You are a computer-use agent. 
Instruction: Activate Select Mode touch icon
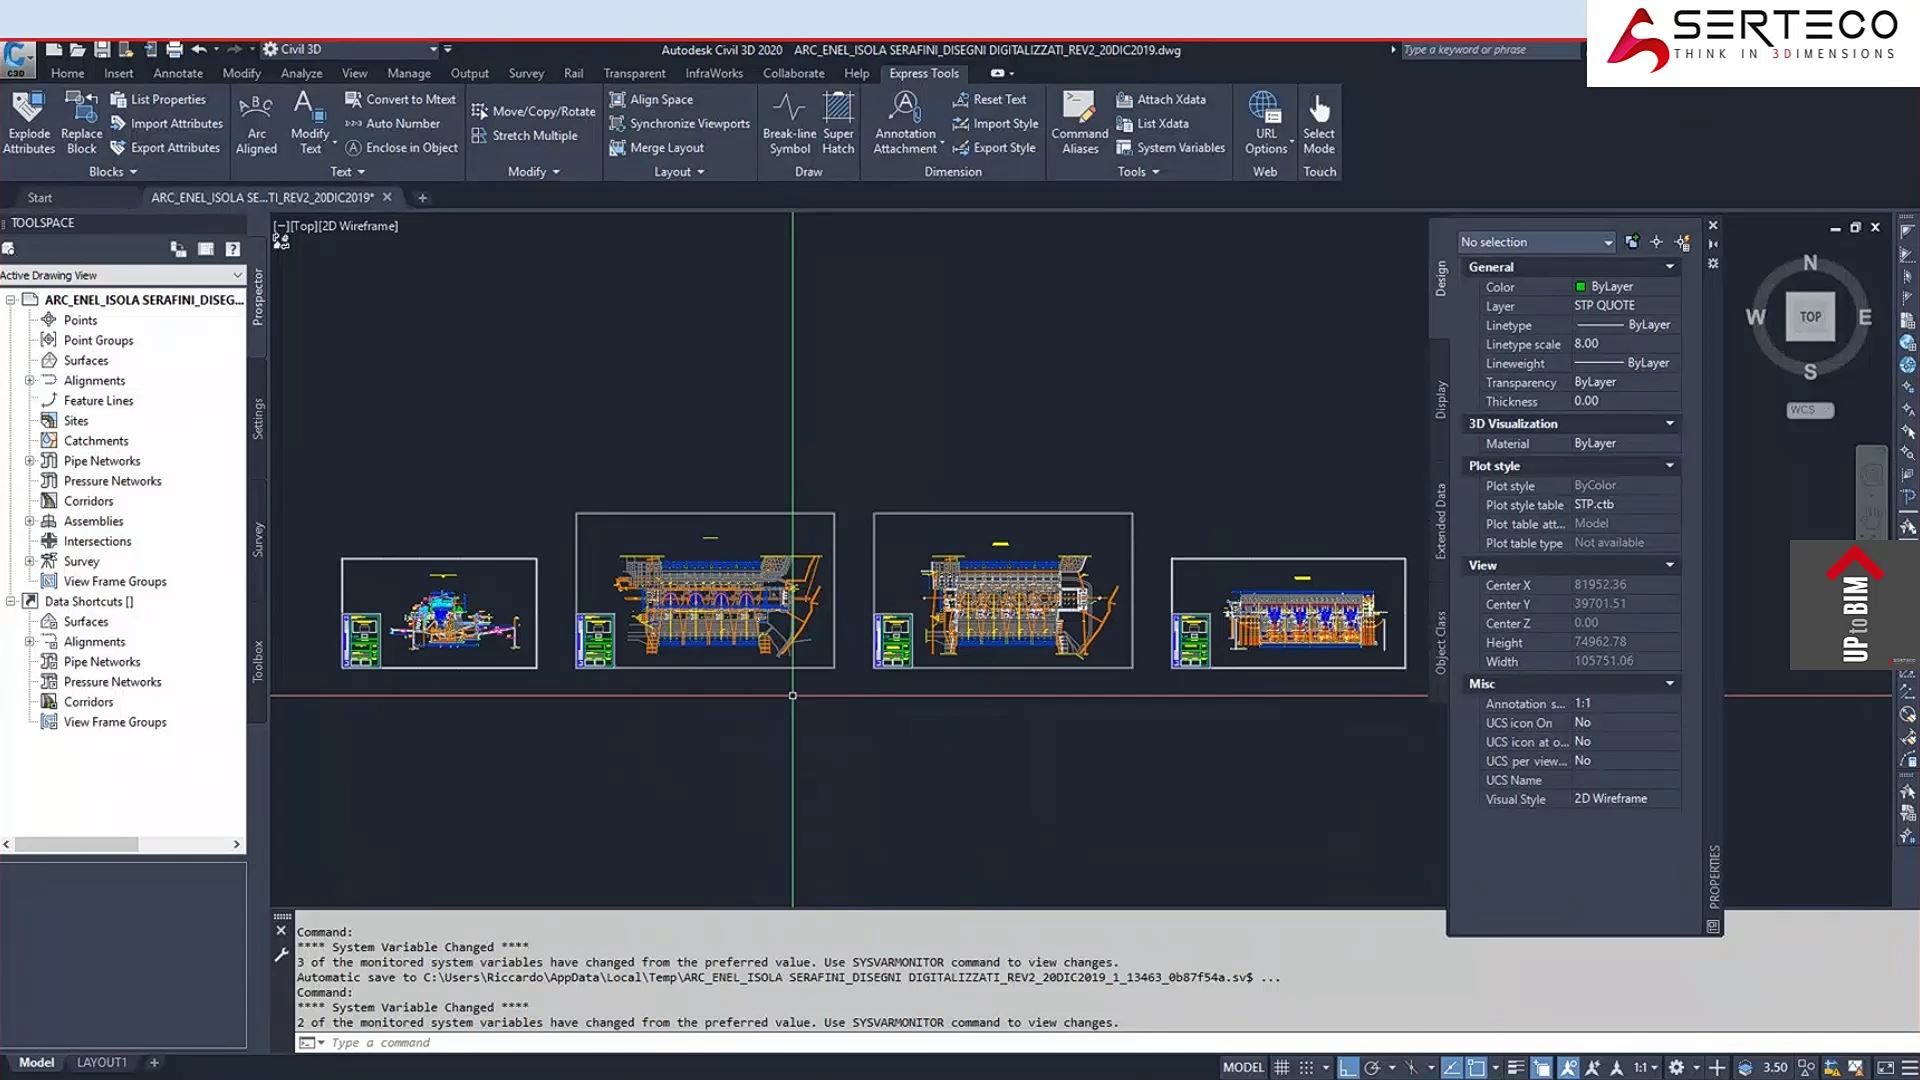(1318, 122)
